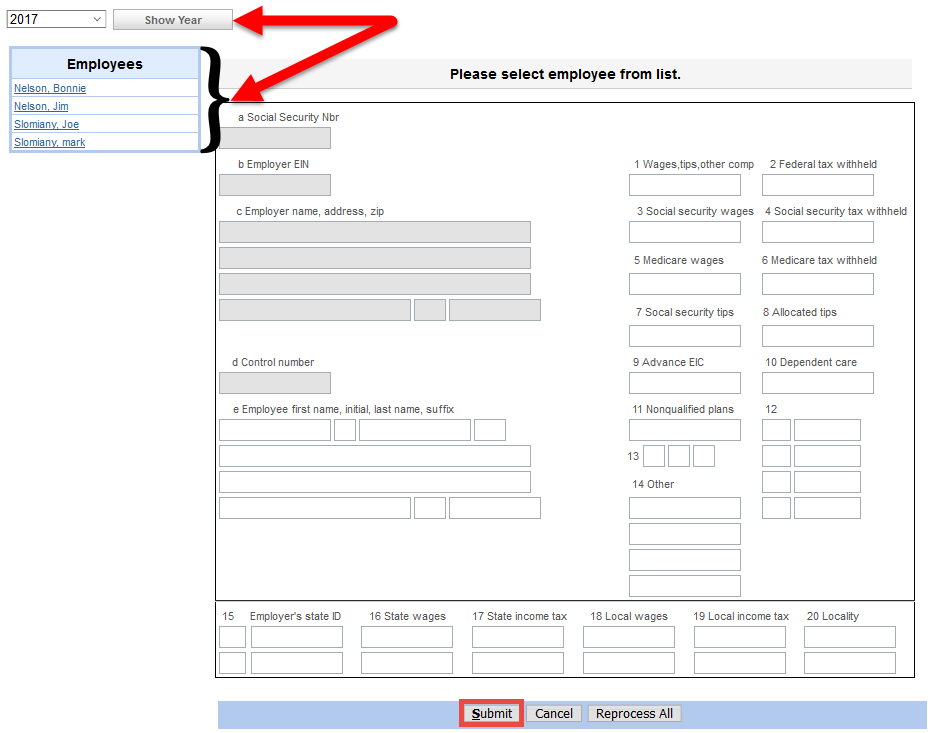This screenshot has height=733, width=939.
Task: Click the Socal security tips field
Action: coord(684,336)
